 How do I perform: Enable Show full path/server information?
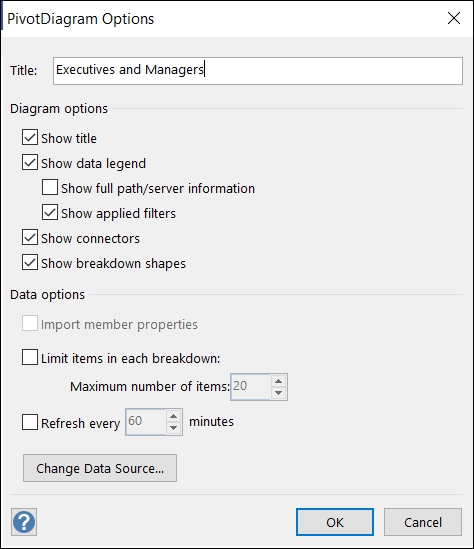click(x=50, y=187)
